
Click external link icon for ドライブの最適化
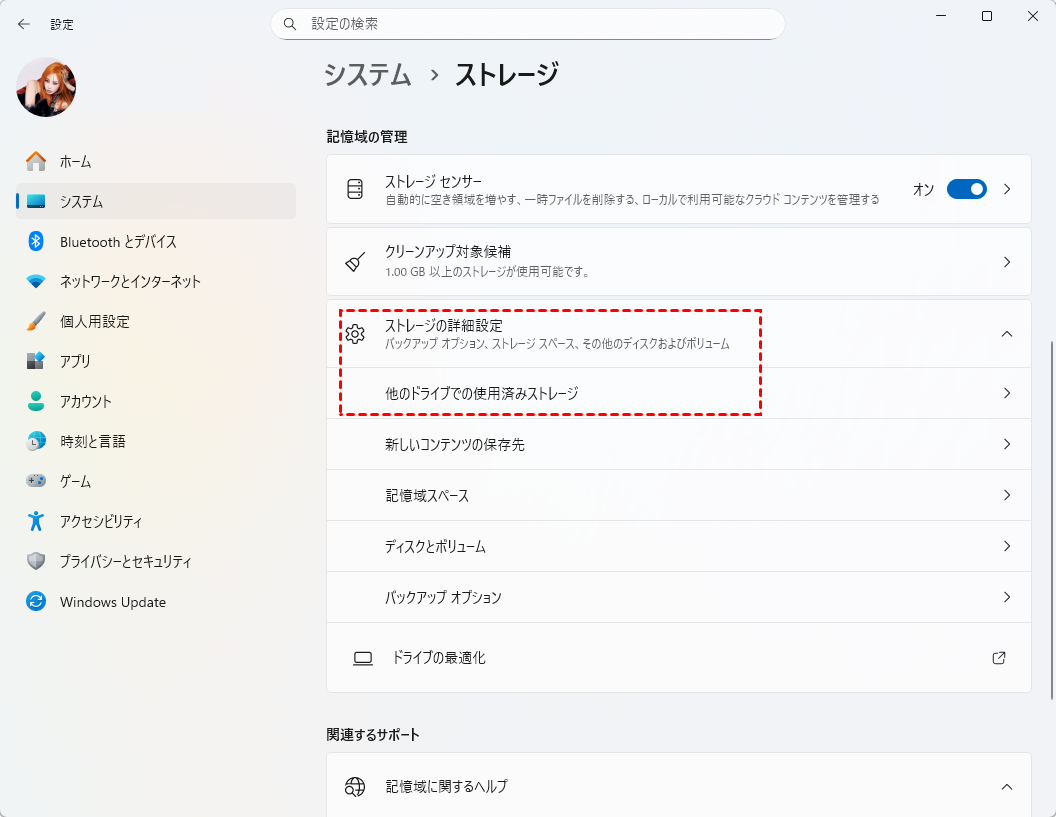(998, 658)
